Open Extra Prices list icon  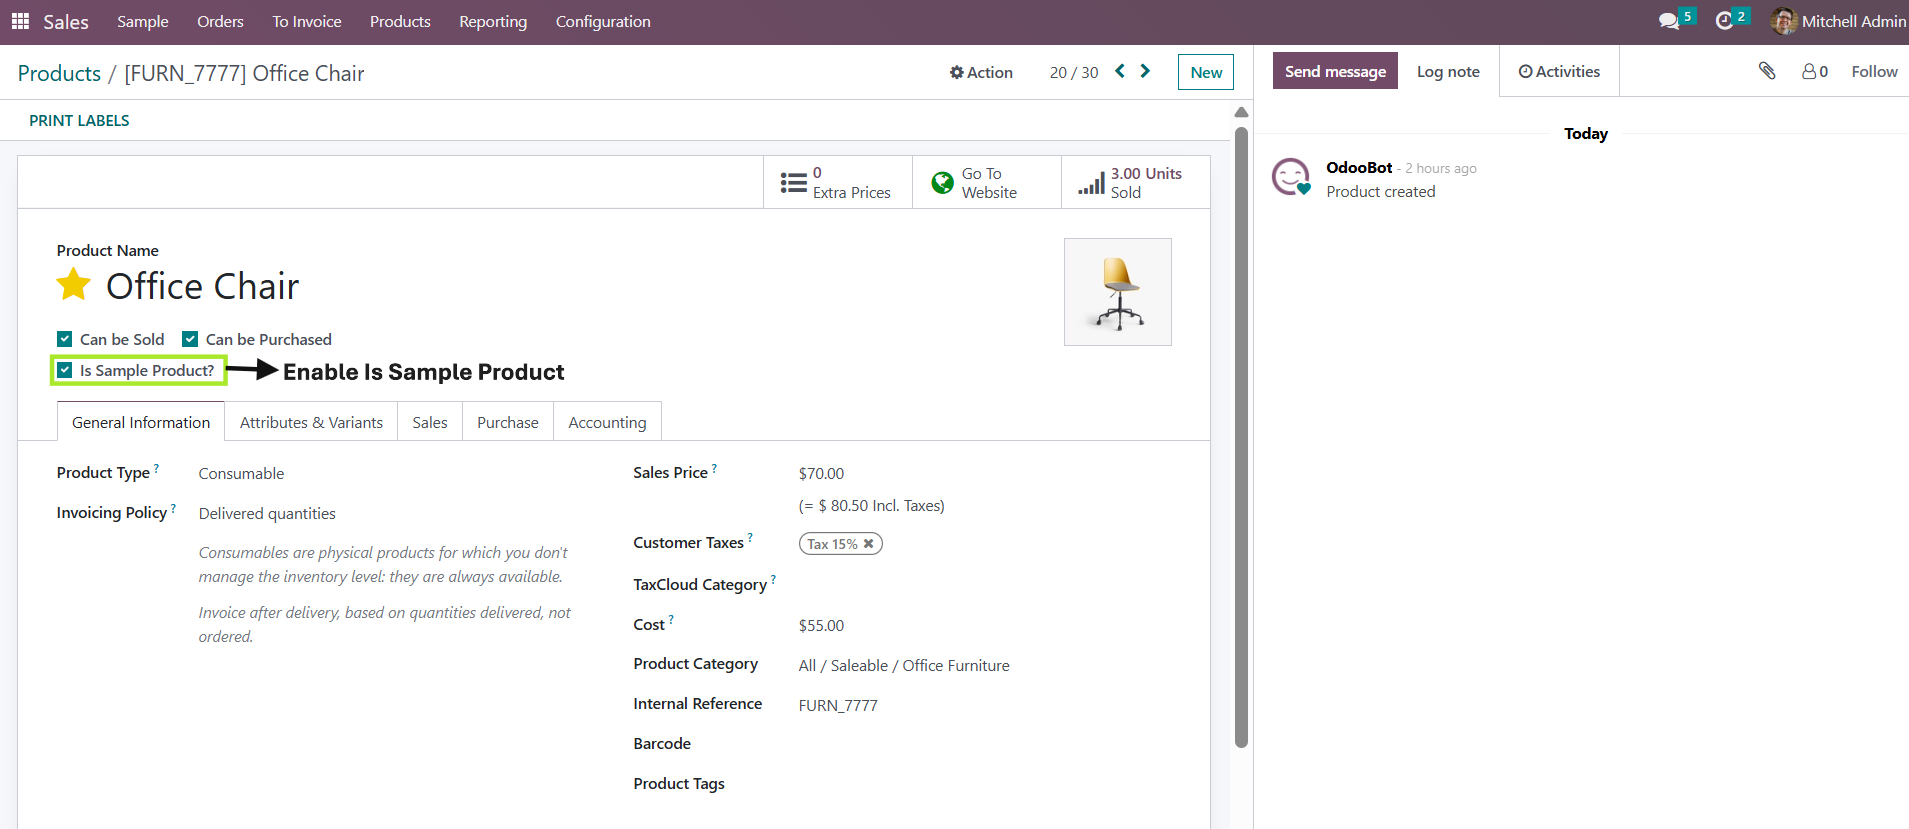(x=794, y=183)
